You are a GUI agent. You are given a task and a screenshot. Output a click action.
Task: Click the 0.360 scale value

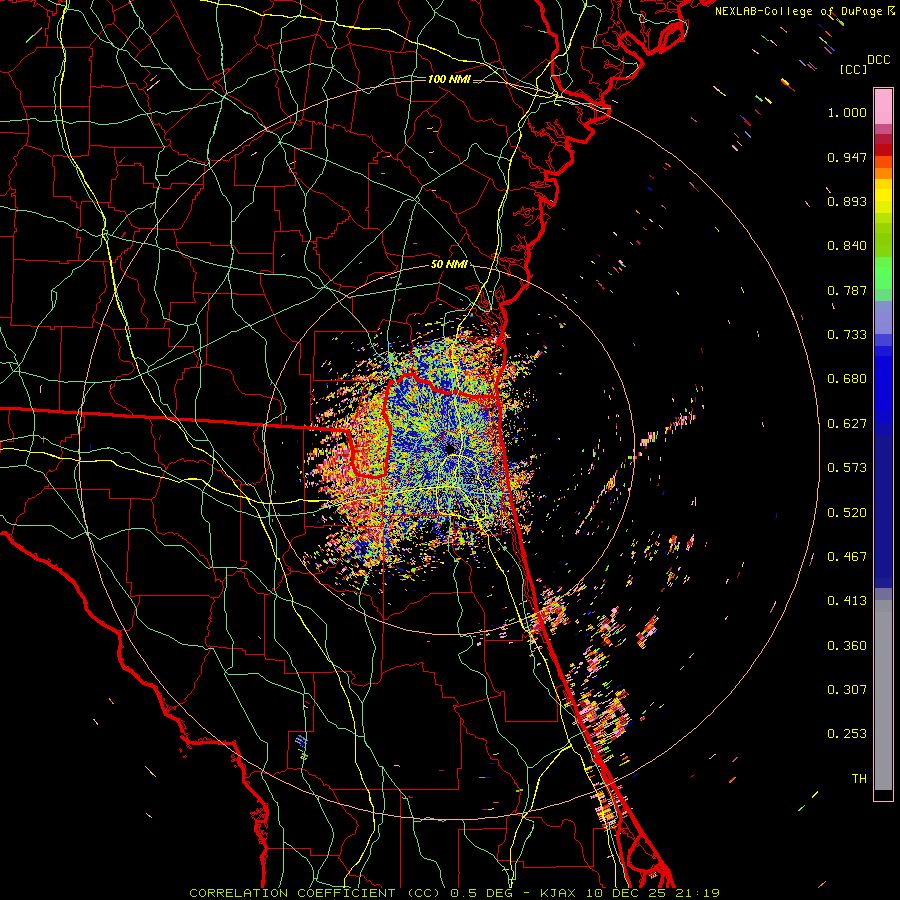[x=847, y=646]
